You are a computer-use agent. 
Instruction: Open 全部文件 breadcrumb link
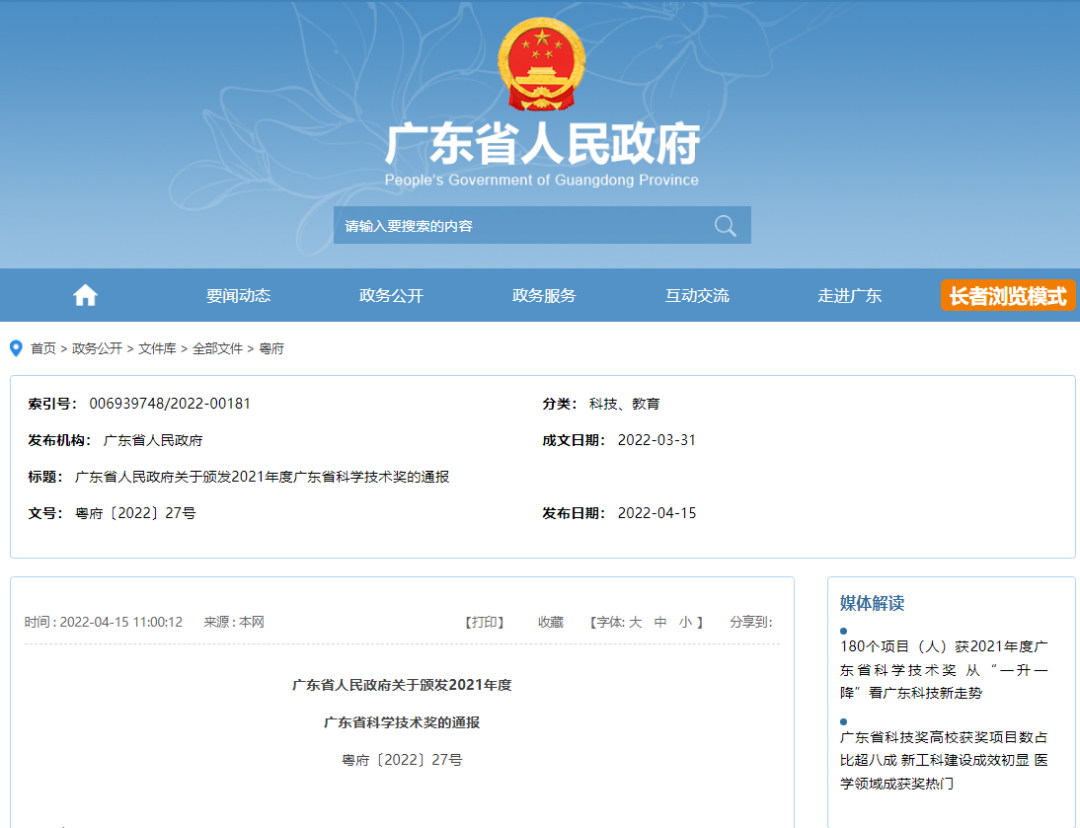[217, 348]
